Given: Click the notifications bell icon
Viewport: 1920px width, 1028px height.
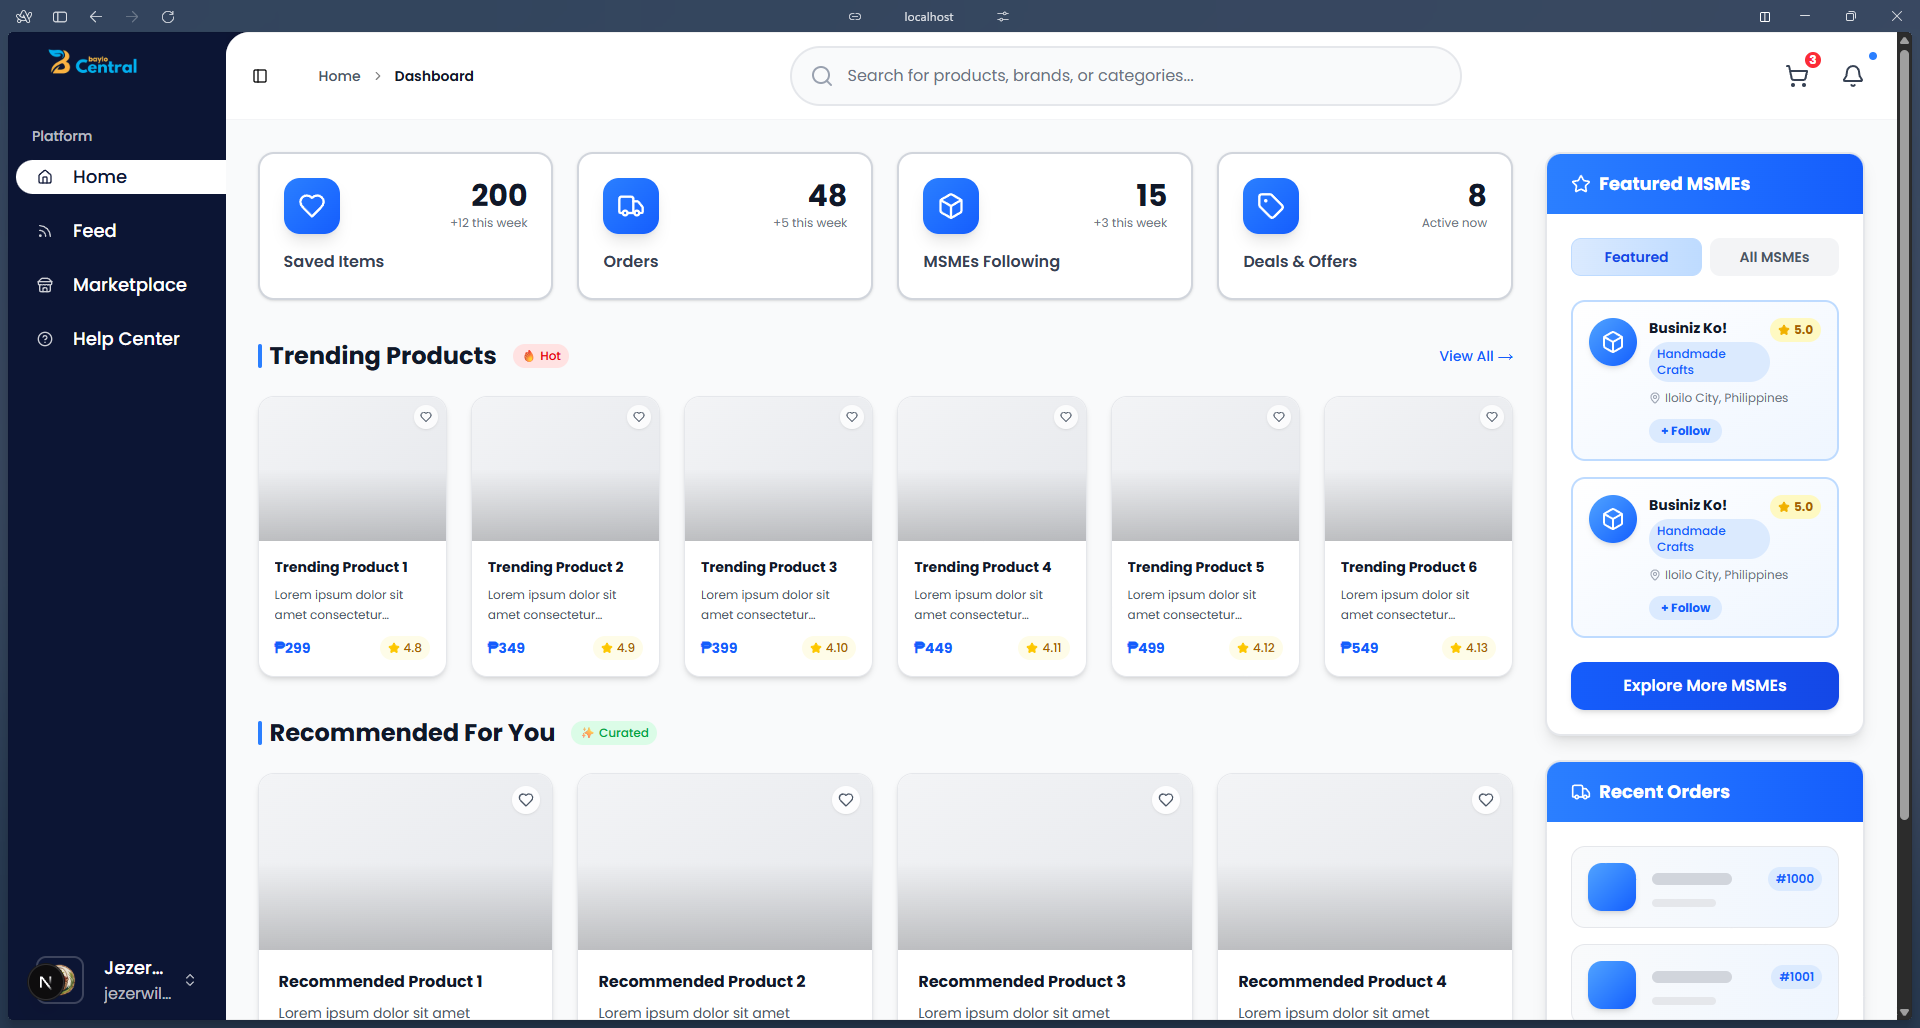Looking at the screenshot, I should [x=1852, y=76].
